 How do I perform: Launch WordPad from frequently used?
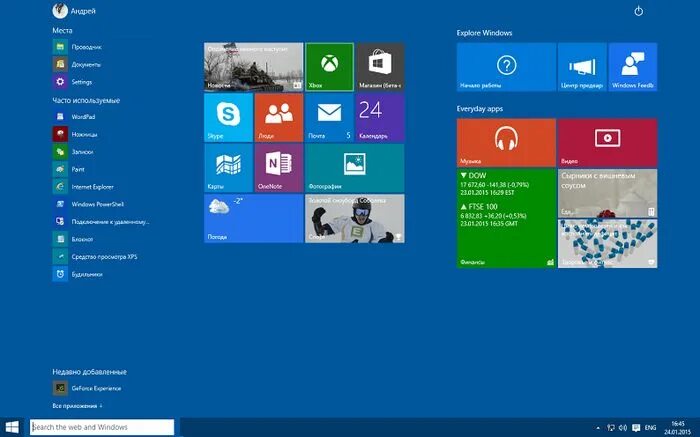click(75, 117)
